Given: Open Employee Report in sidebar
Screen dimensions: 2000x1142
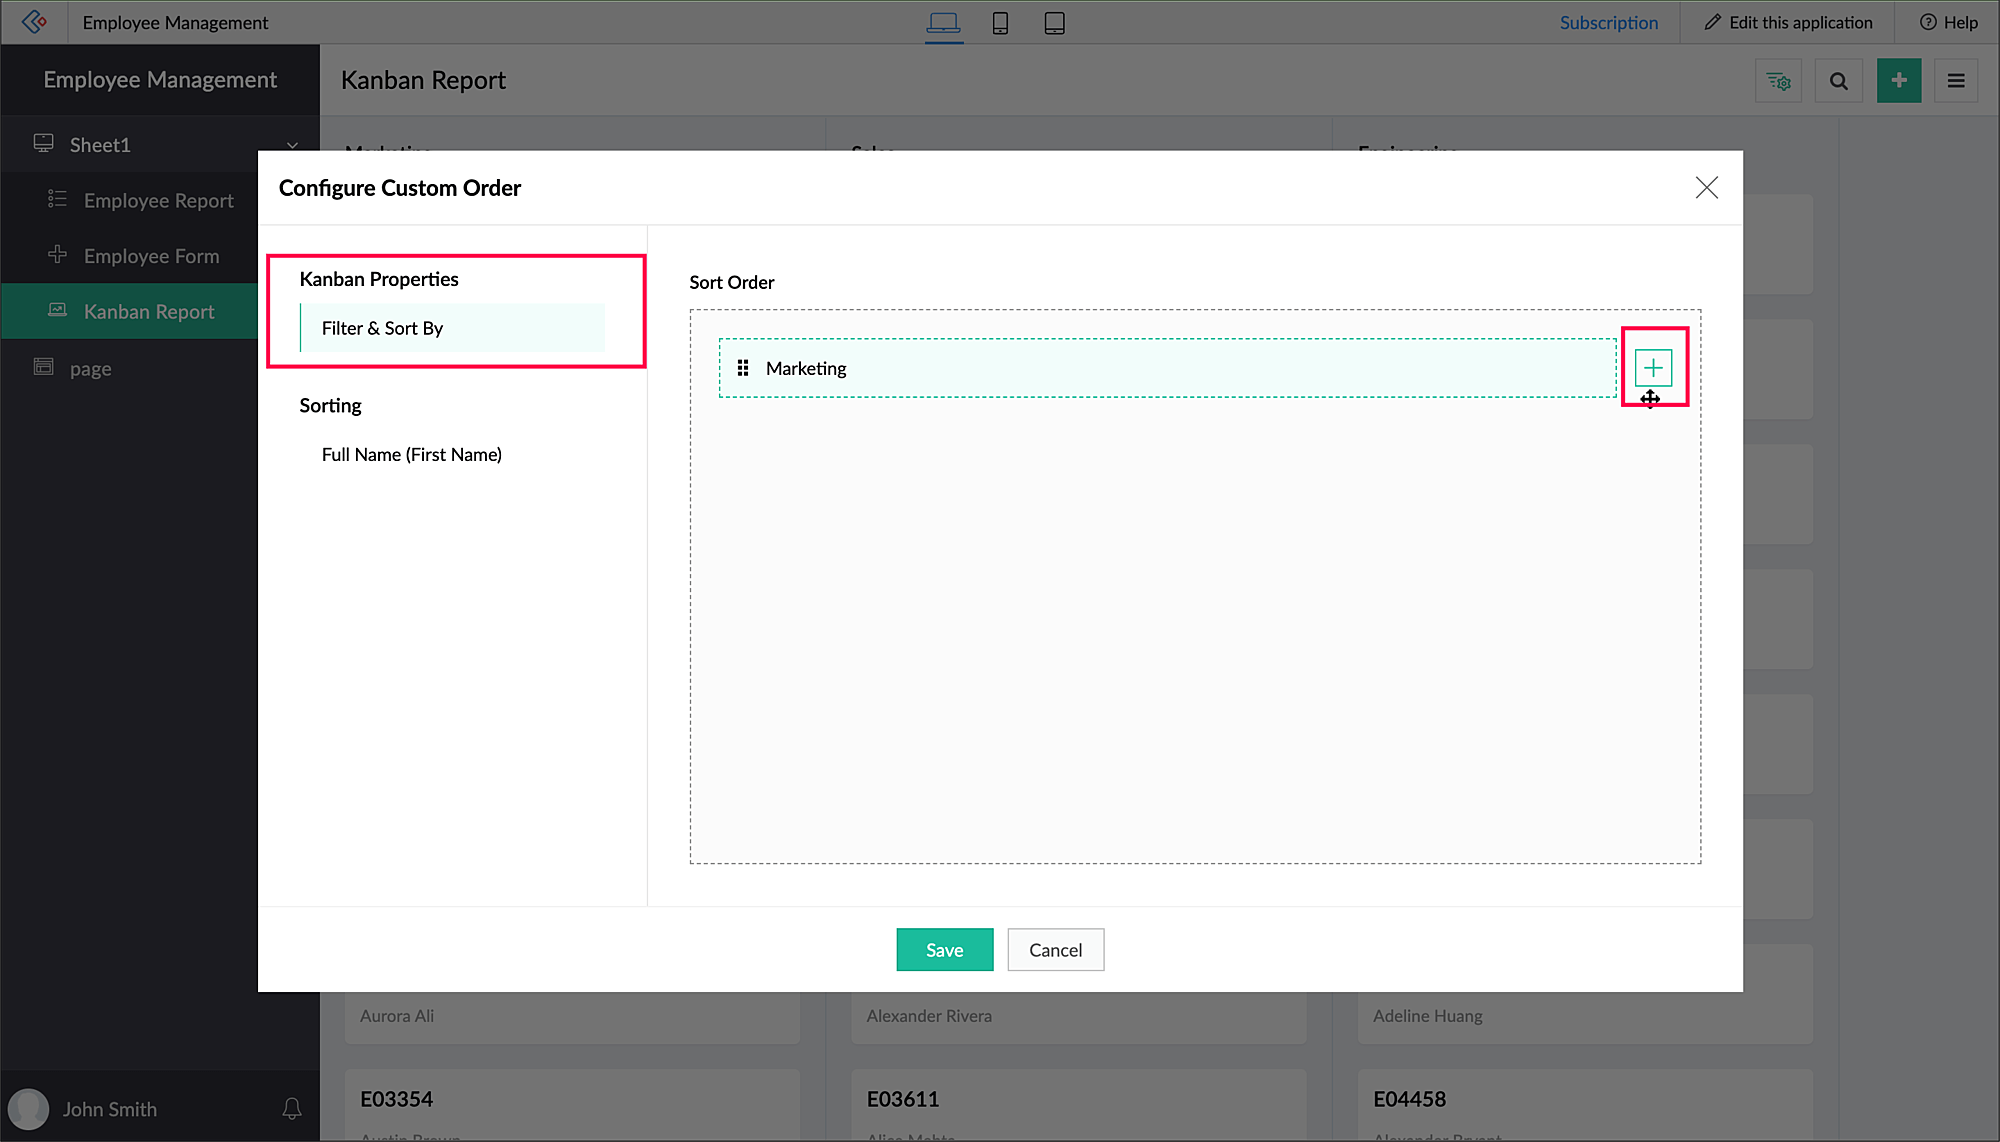Looking at the screenshot, I should point(158,201).
